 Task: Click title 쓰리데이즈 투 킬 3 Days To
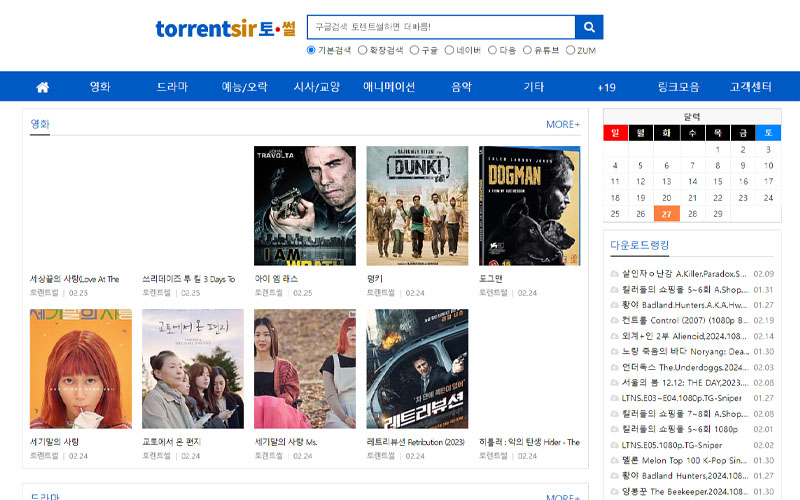[188, 279]
